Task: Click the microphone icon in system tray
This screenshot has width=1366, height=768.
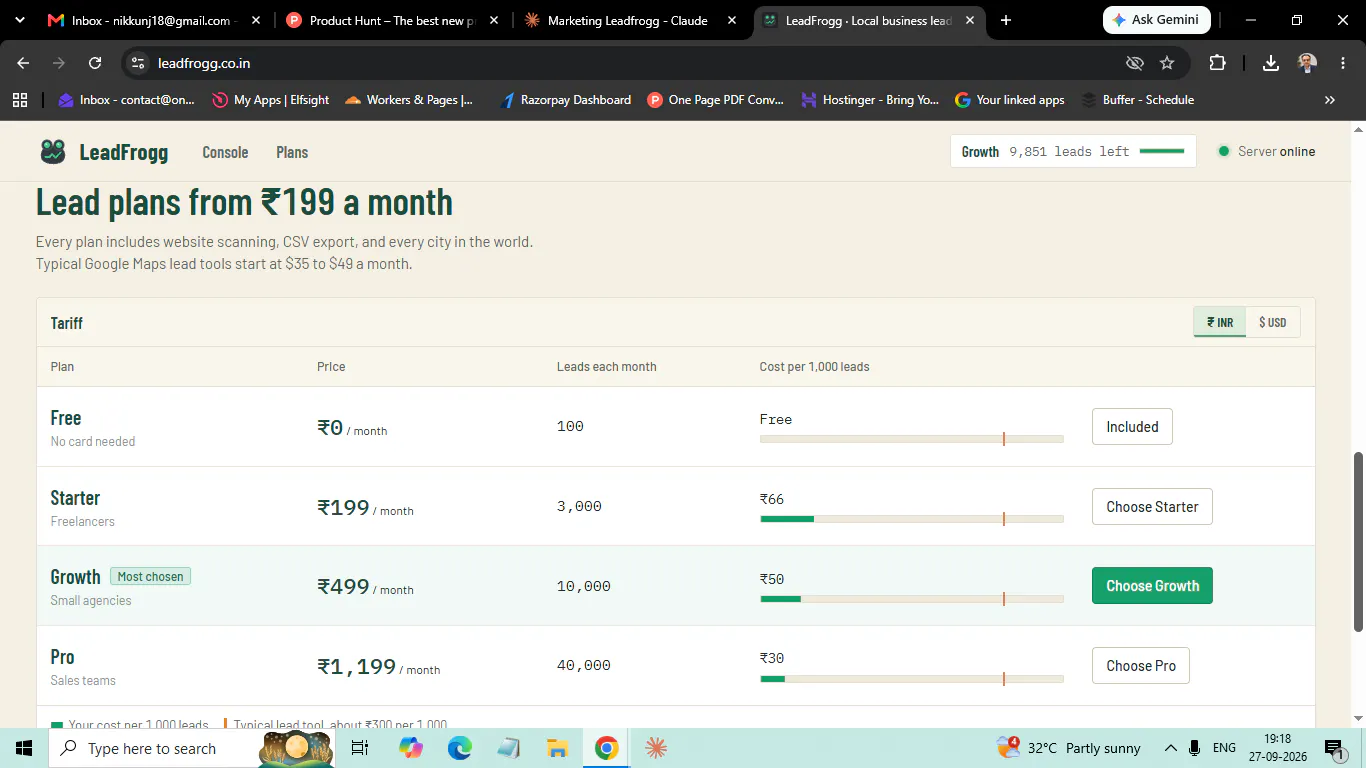Action: (x=1194, y=748)
